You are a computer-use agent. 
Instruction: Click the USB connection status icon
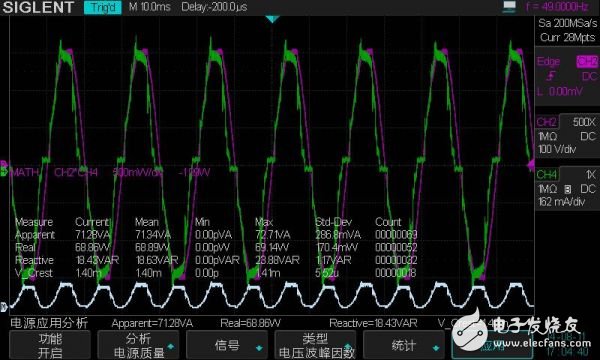(x=509, y=7)
